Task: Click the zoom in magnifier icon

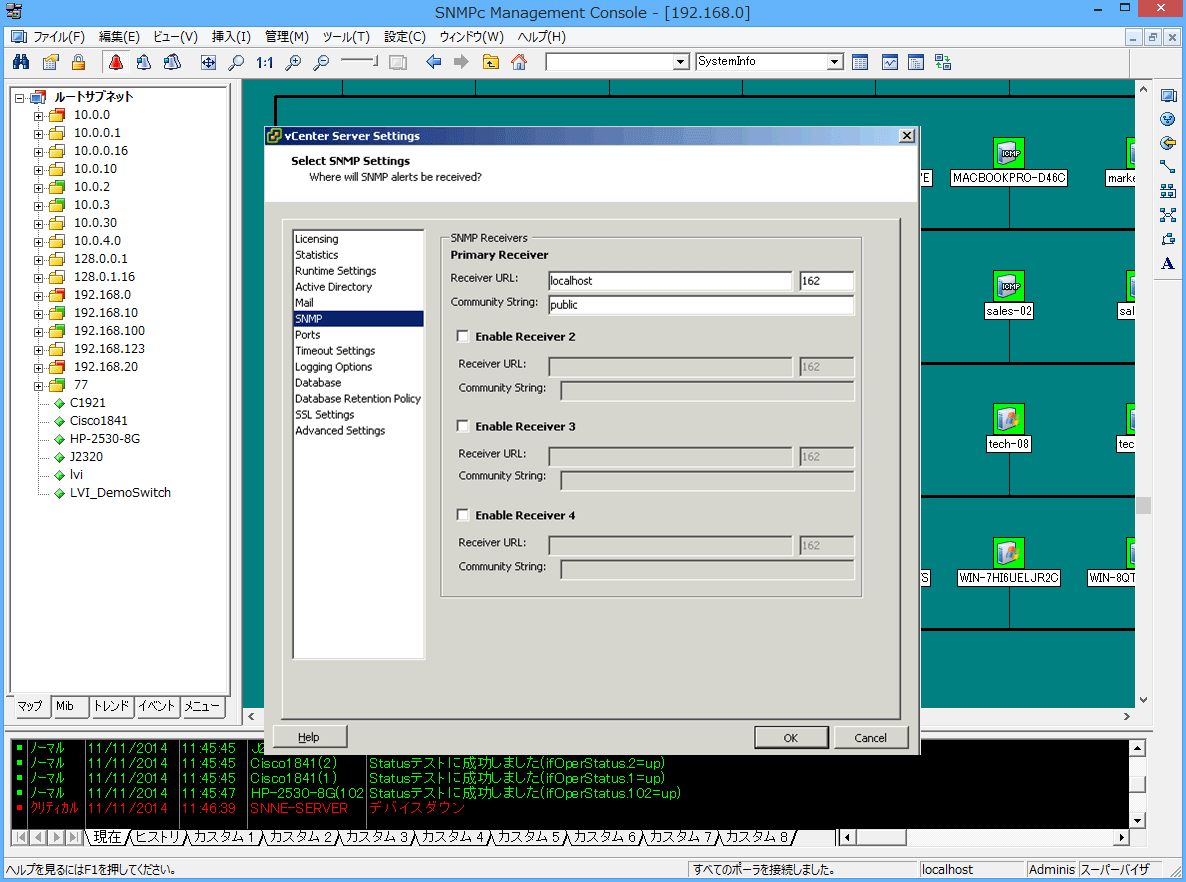Action: (x=293, y=62)
